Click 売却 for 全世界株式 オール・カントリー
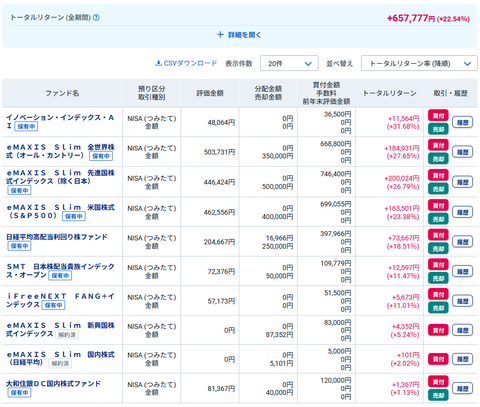Image resolution: width=480 pixels, height=407 pixels. click(438, 159)
